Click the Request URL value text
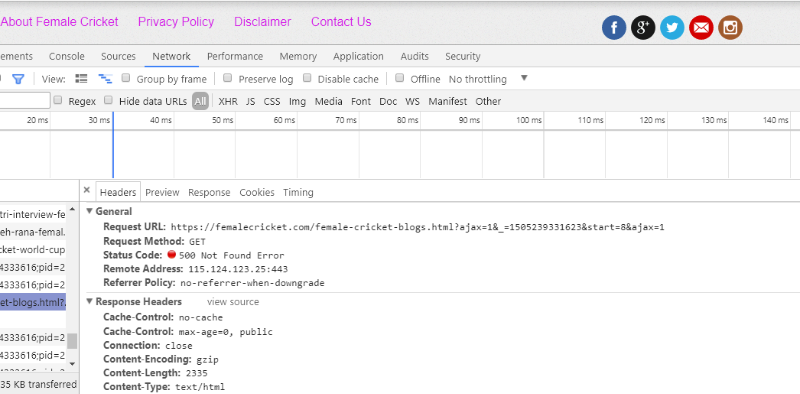This screenshot has width=800, height=394. [x=417, y=227]
